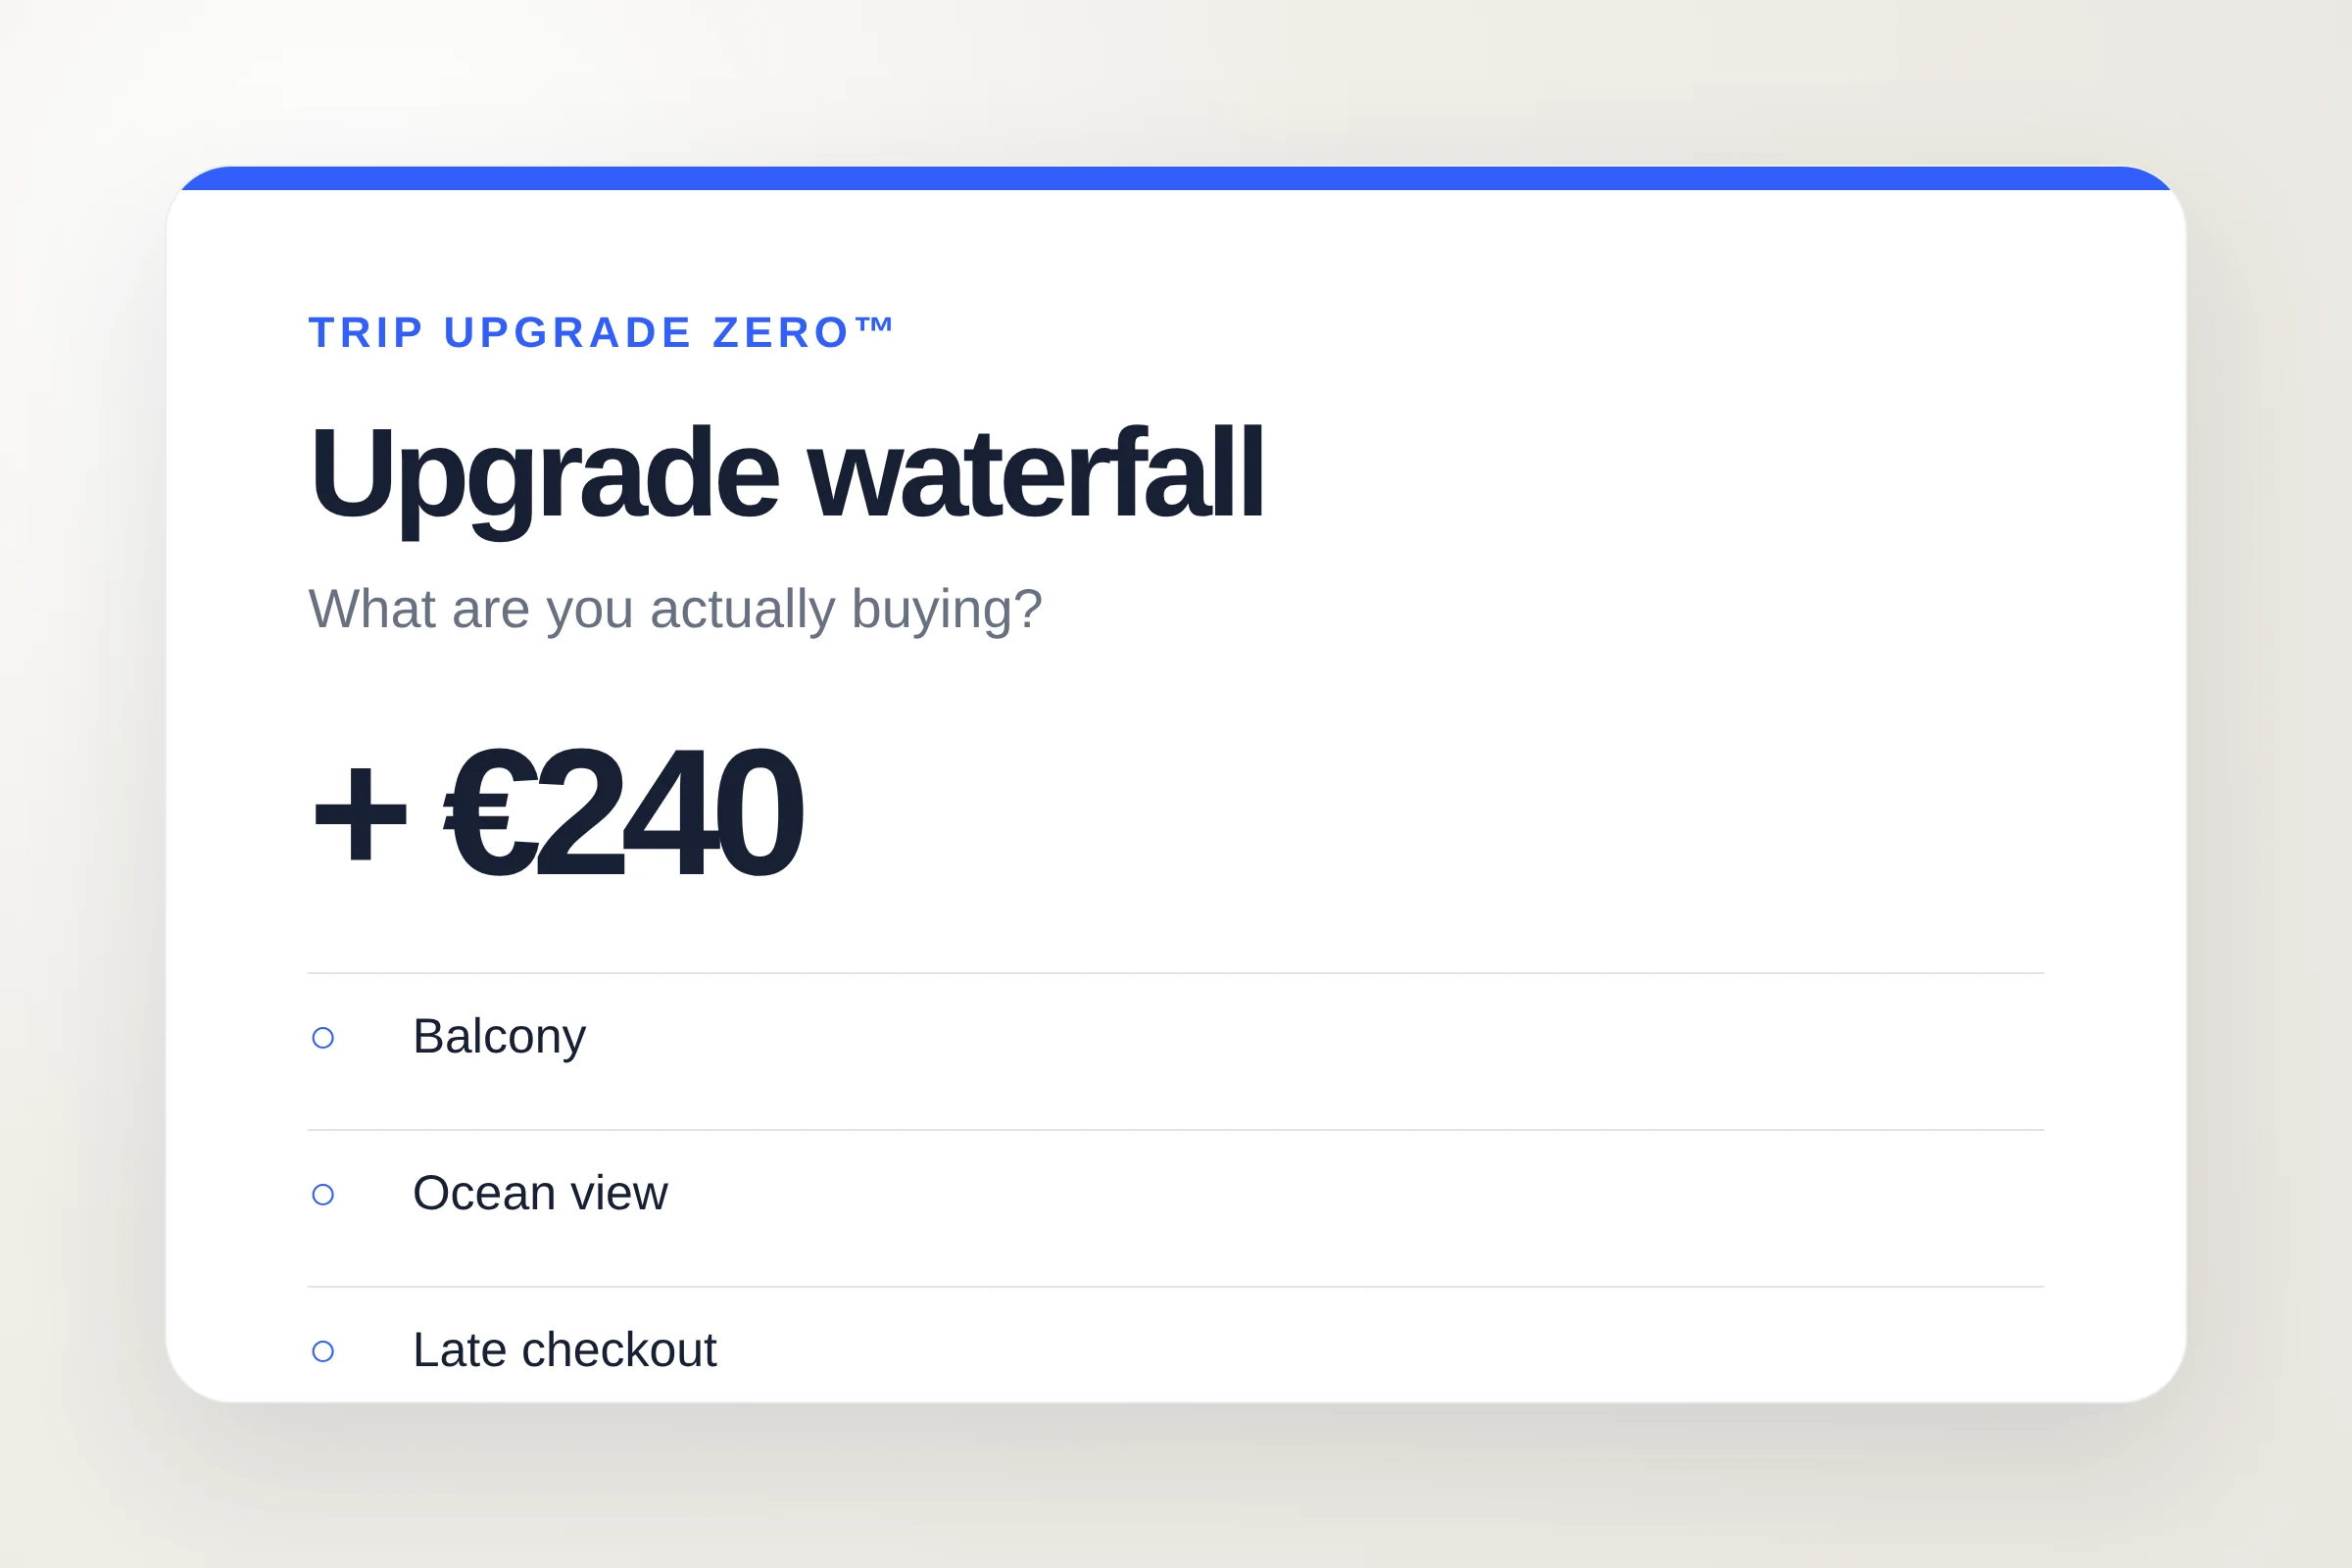Click the beige background outside the card

click(1176, 1490)
